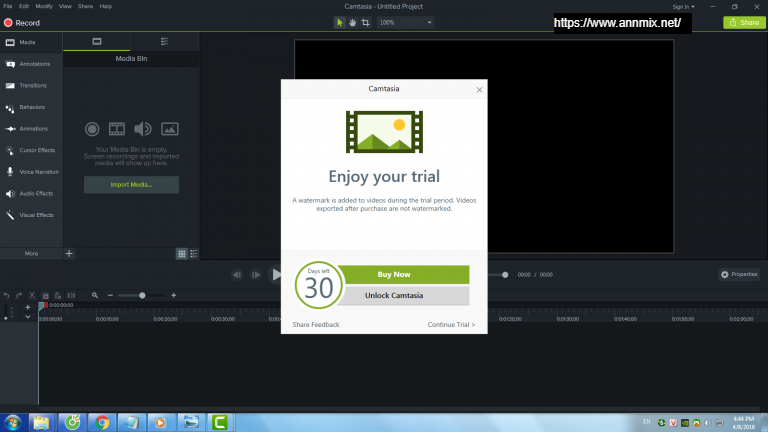This screenshot has width=768, height=432.
Task: Open the Cursor Effects panel
Action: [31, 150]
